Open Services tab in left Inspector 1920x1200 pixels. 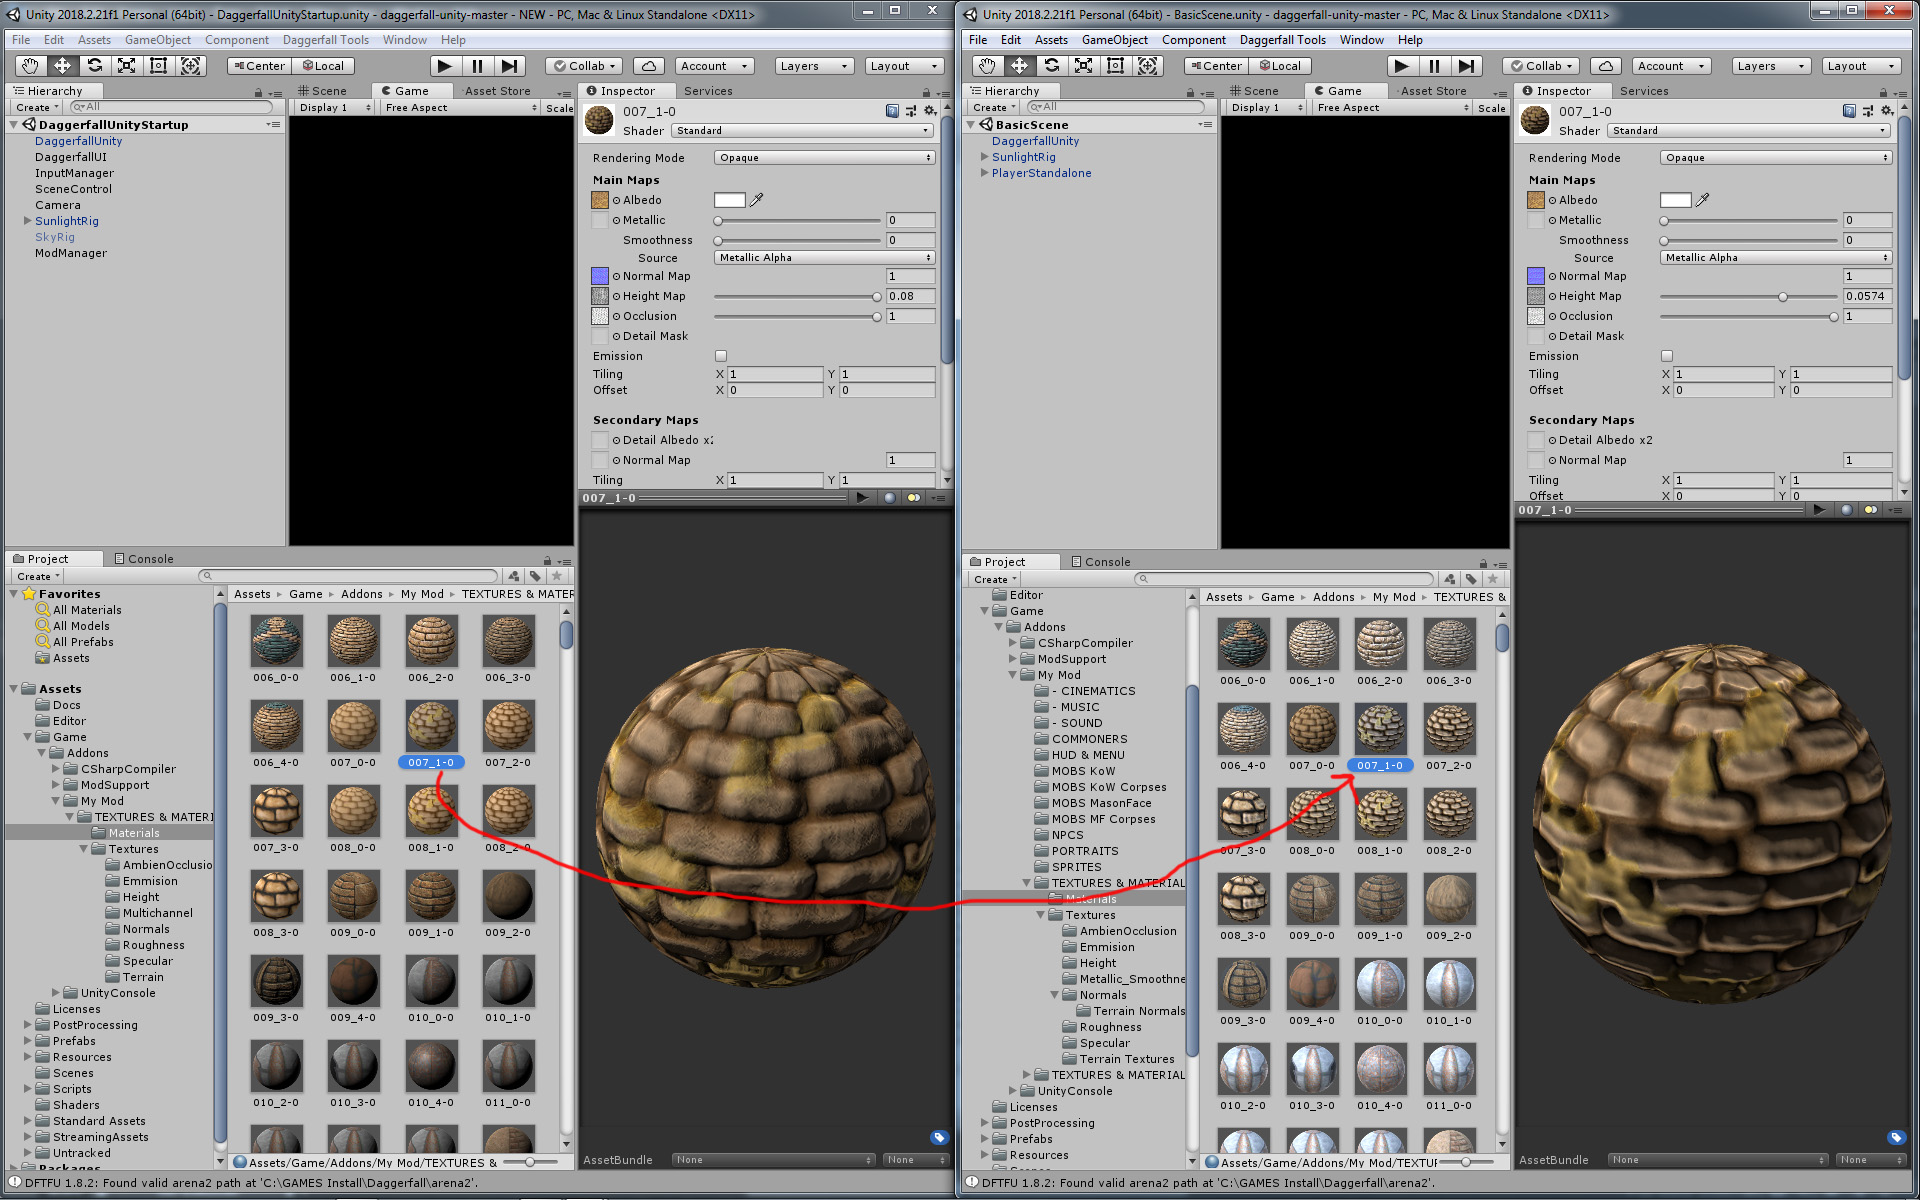pyautogui.click(x=708, y=91)
